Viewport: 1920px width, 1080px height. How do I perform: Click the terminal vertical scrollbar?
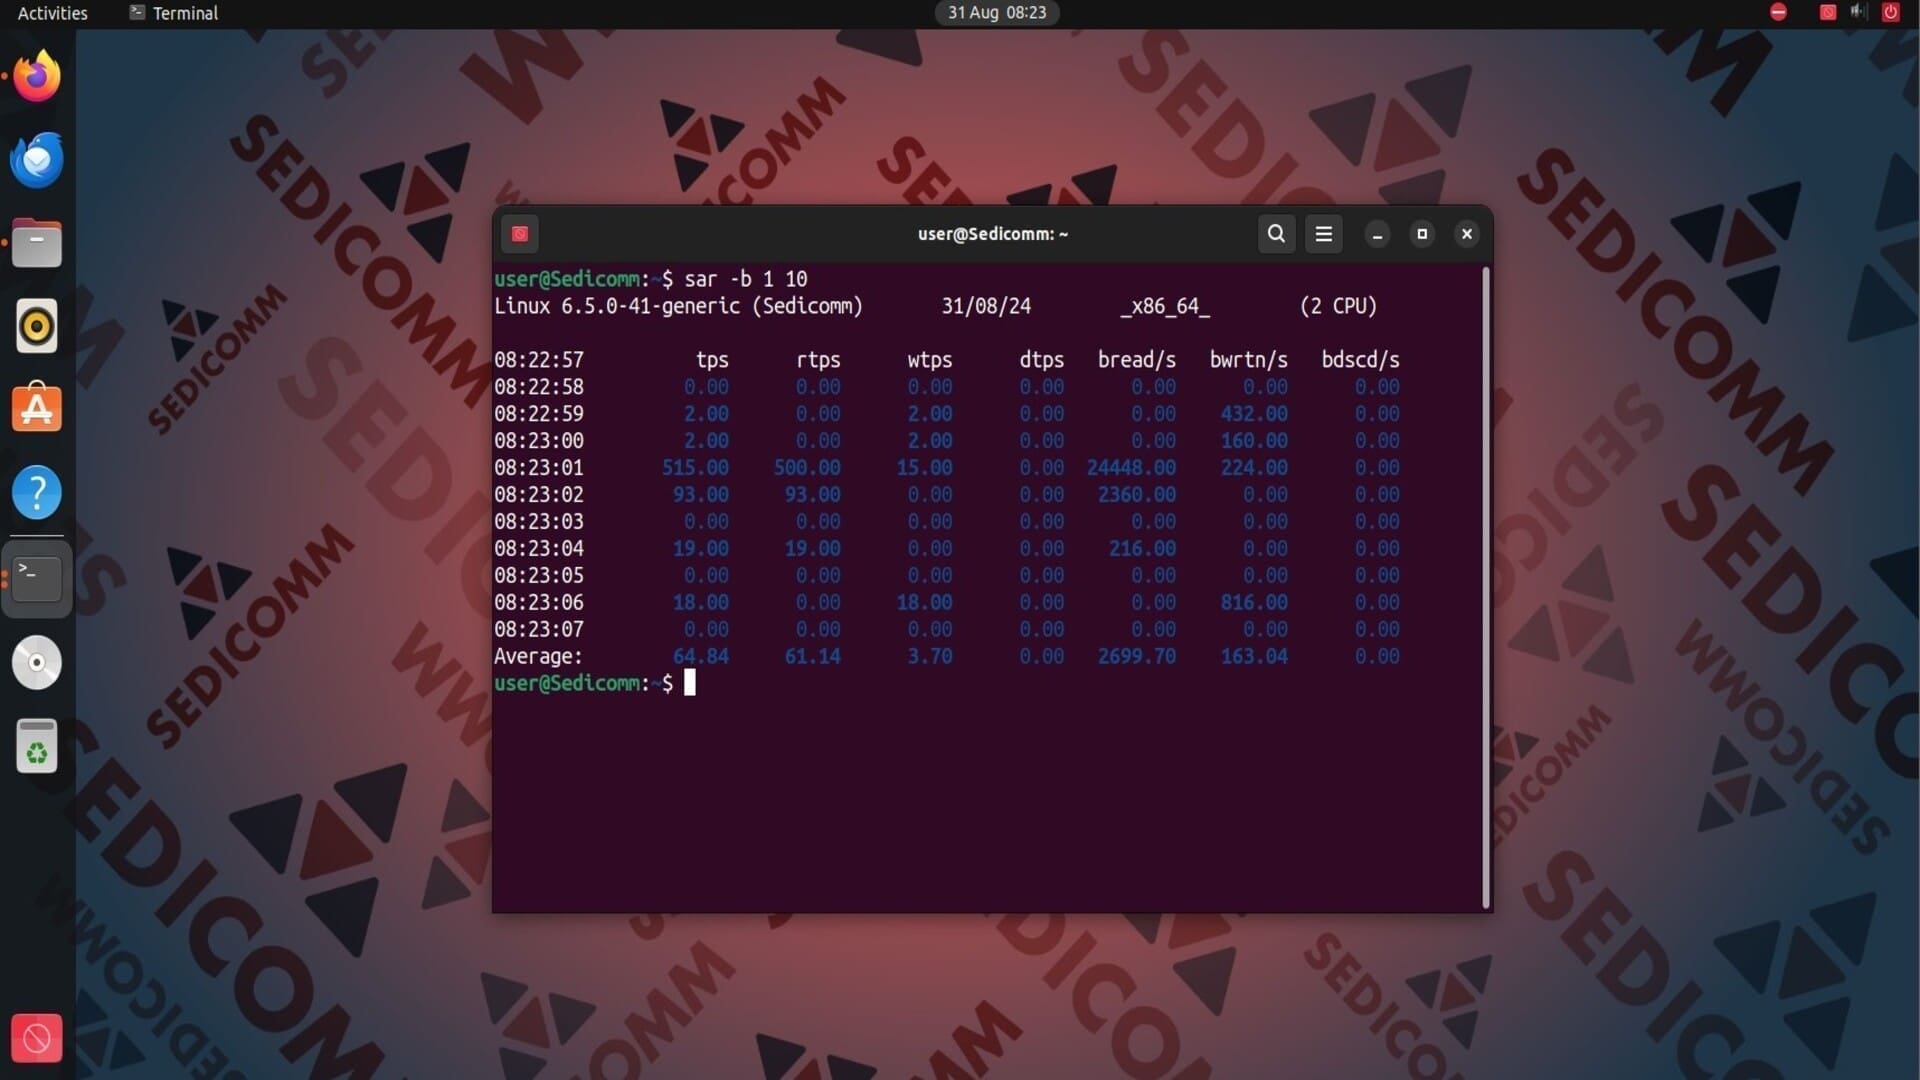(x=1486, y=588)
